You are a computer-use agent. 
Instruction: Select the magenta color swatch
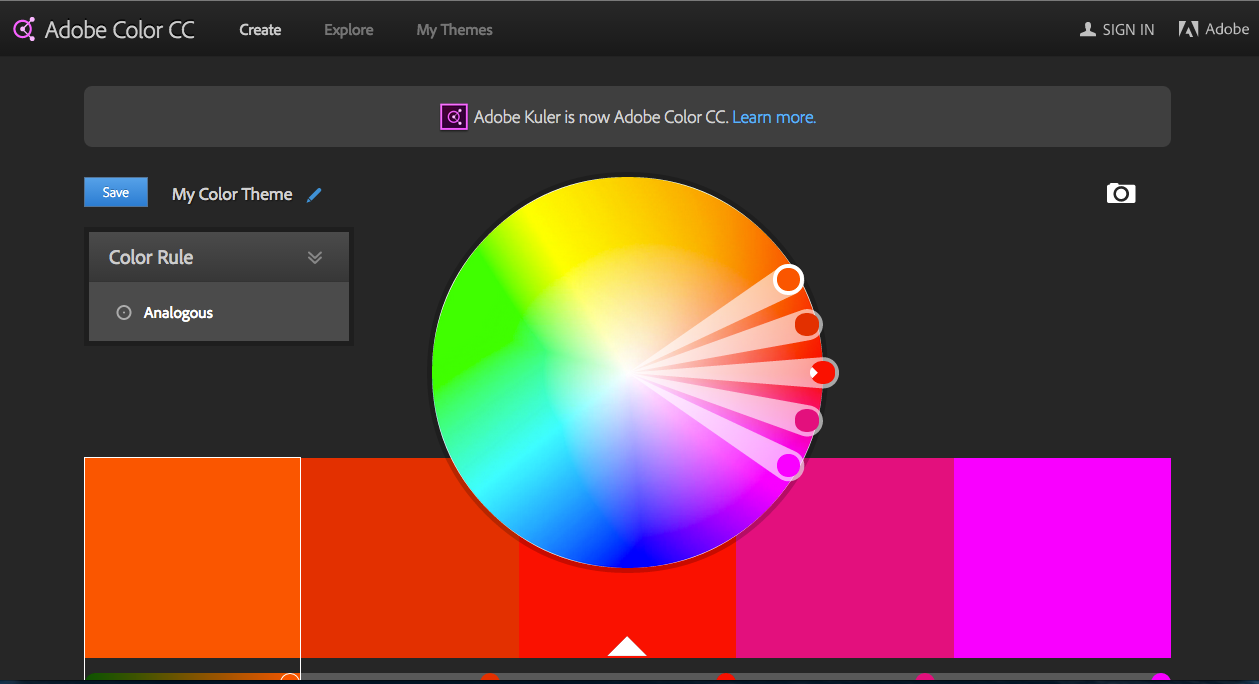coord(1062,557)
